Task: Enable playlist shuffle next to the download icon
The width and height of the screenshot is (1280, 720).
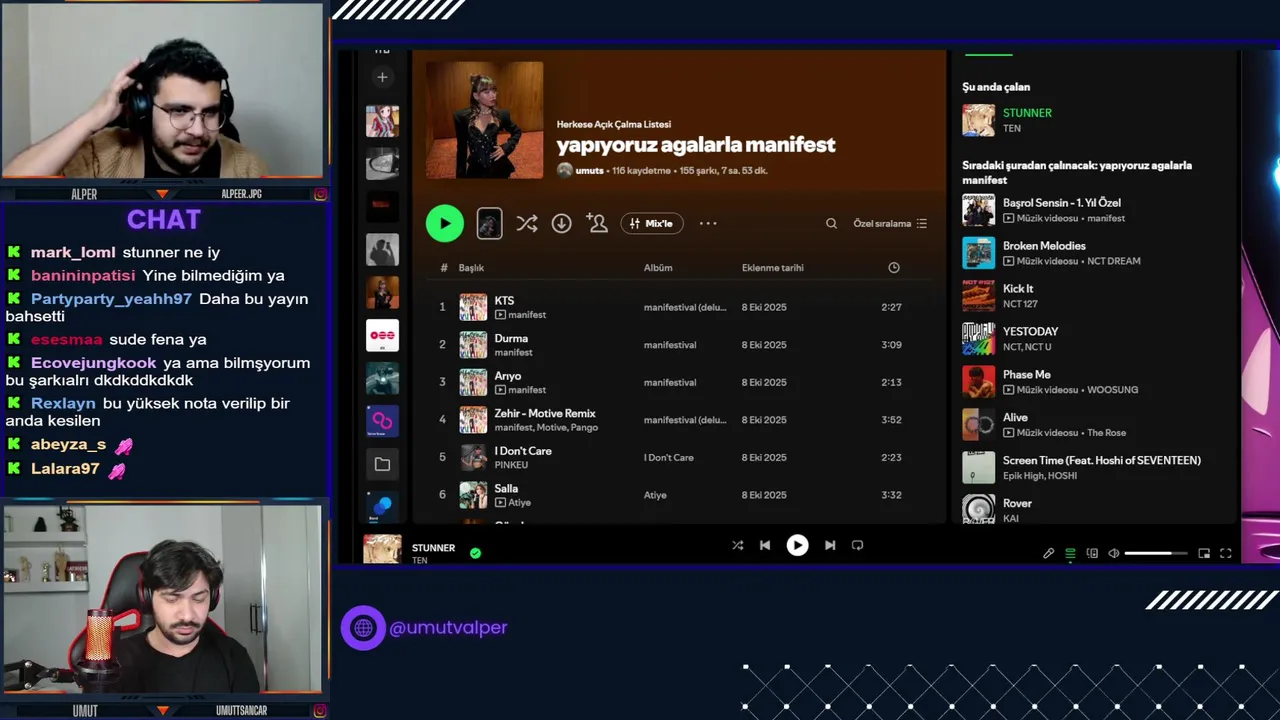Action: tap(527, 223)
